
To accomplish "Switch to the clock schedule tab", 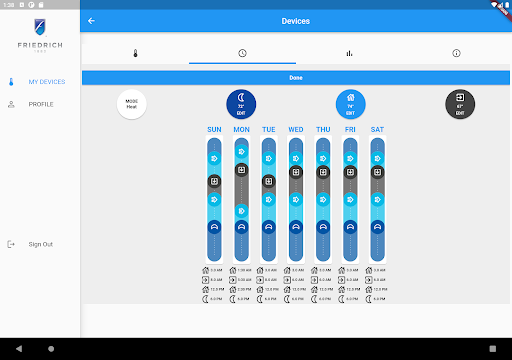I will click(242, 53).
